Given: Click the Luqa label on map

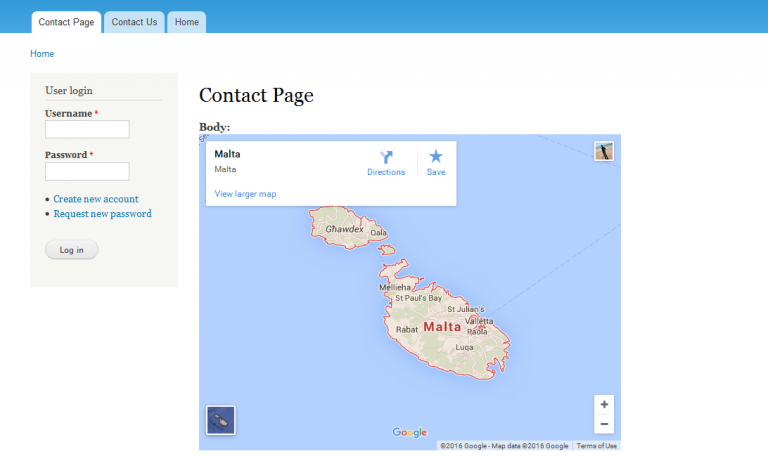Looking at the screenshot, I should point(464,347).
